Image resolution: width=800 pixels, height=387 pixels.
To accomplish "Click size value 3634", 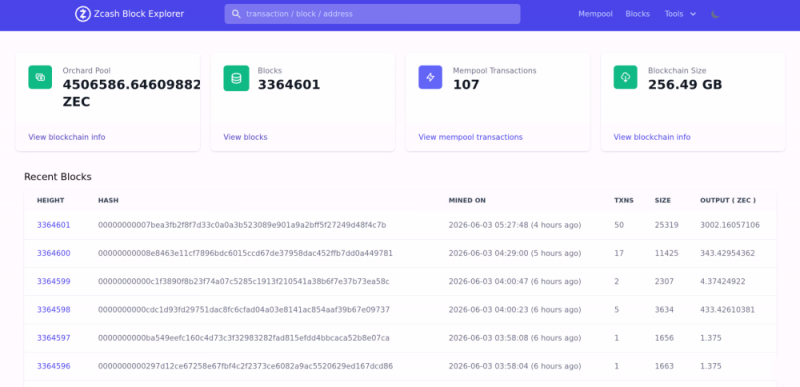I will [664, 309].
